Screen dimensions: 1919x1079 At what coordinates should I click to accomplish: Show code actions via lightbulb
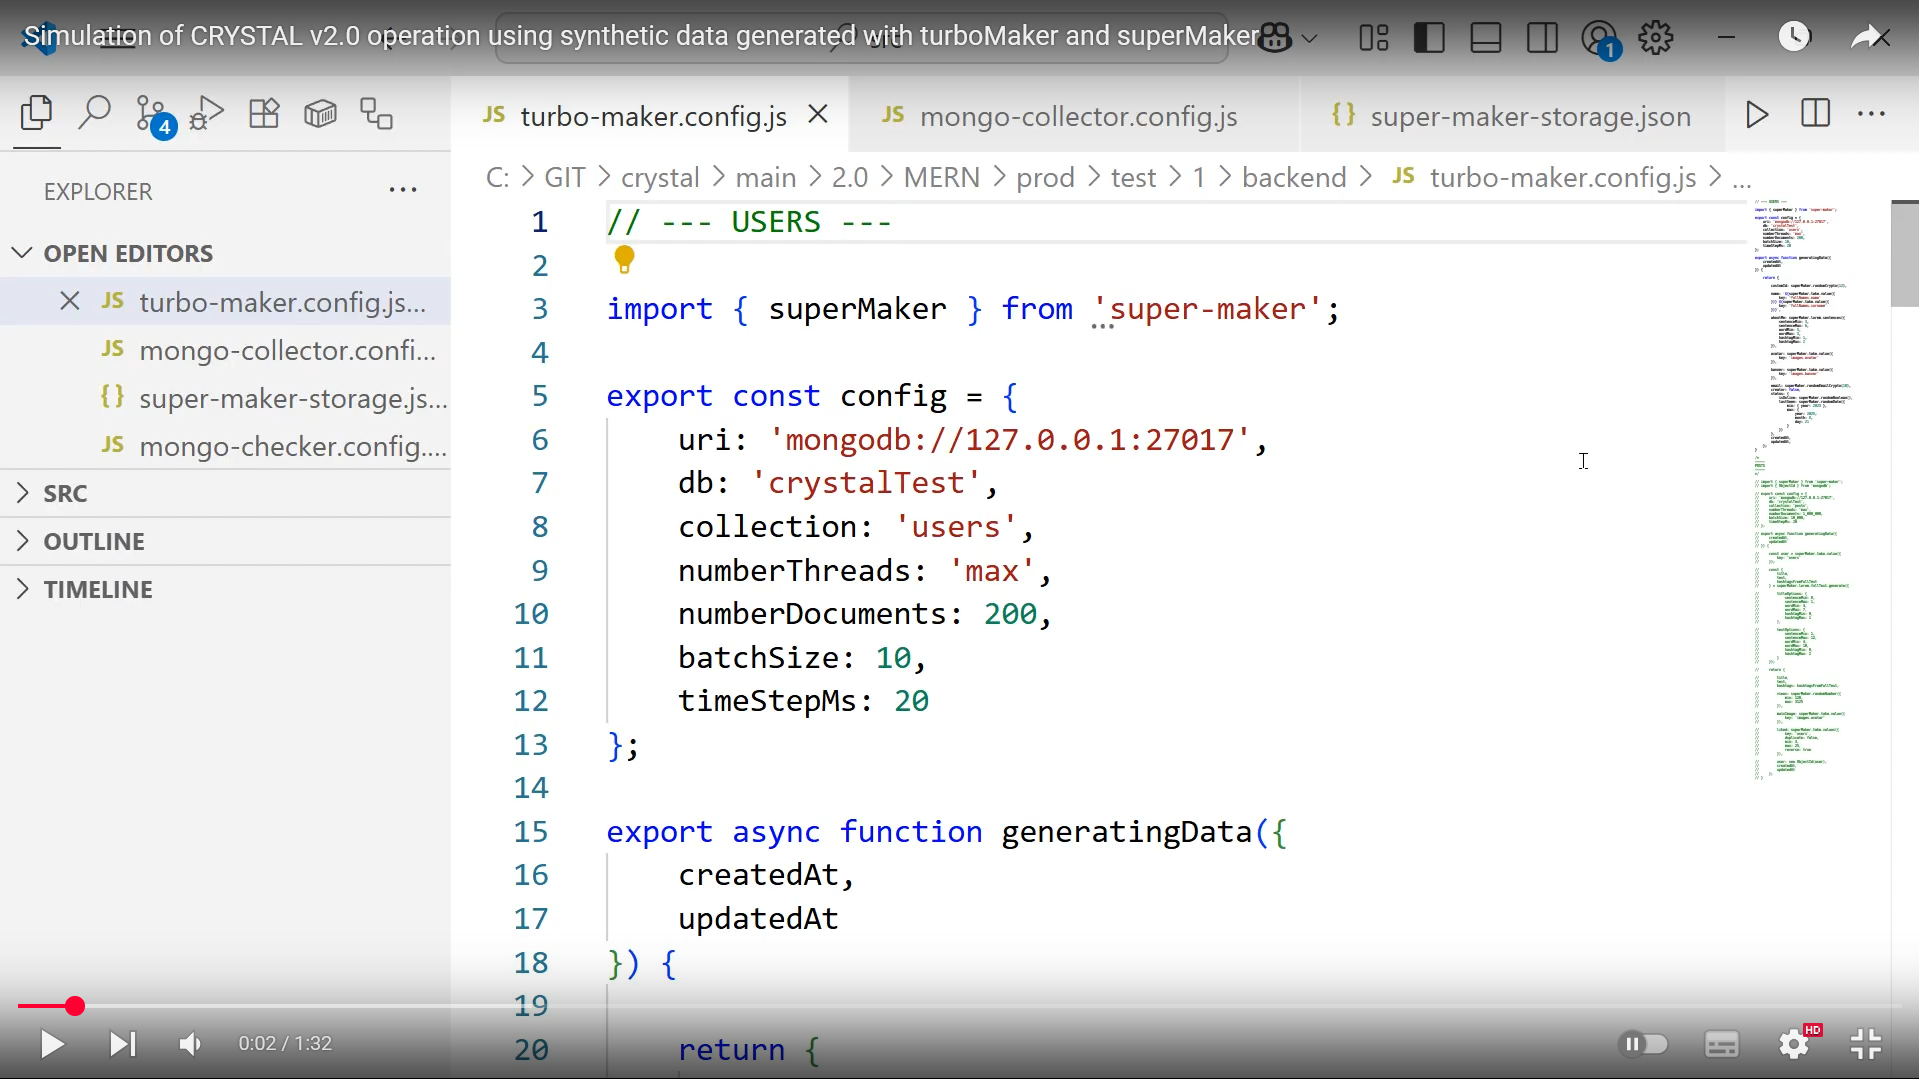624,260
